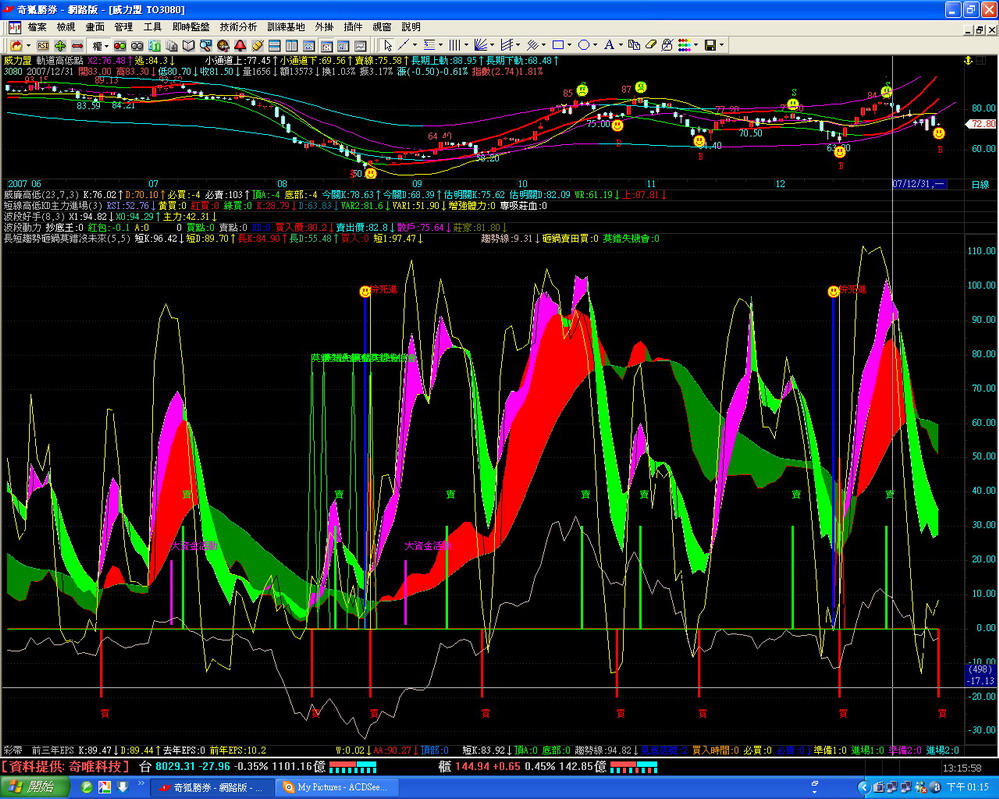
Task: Open the 工具 menu
Action: pos(152,27)
